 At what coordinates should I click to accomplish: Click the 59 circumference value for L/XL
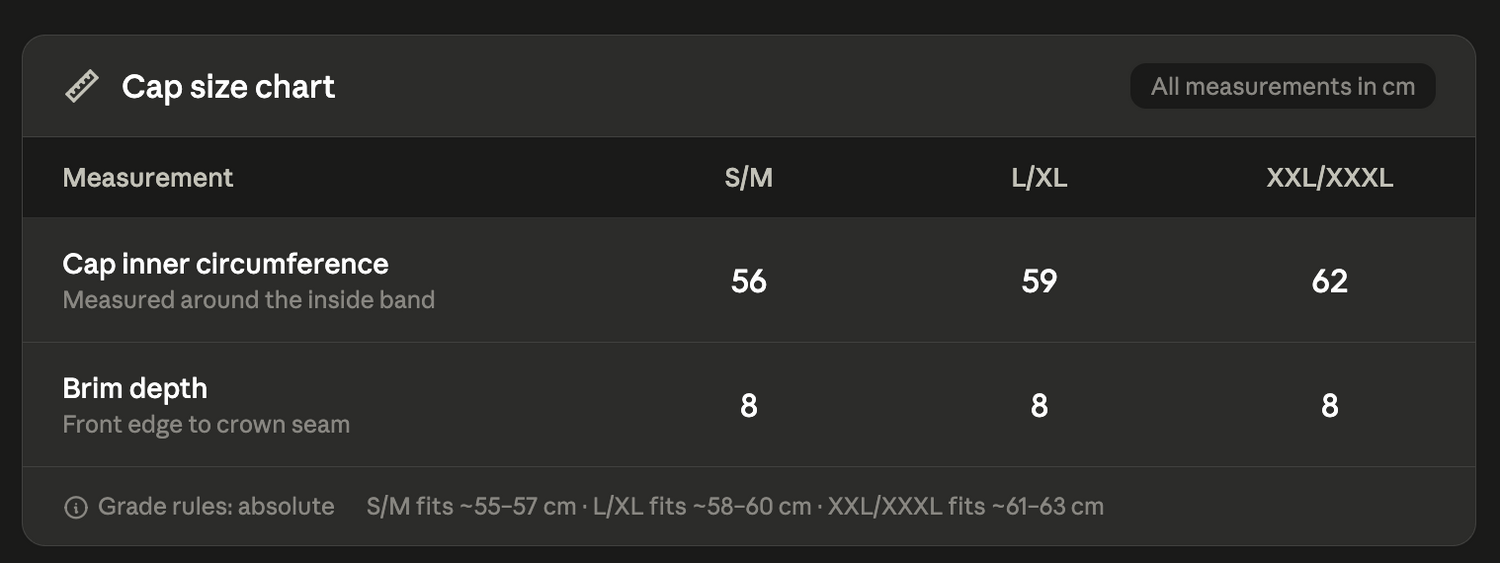(1039, 281)
